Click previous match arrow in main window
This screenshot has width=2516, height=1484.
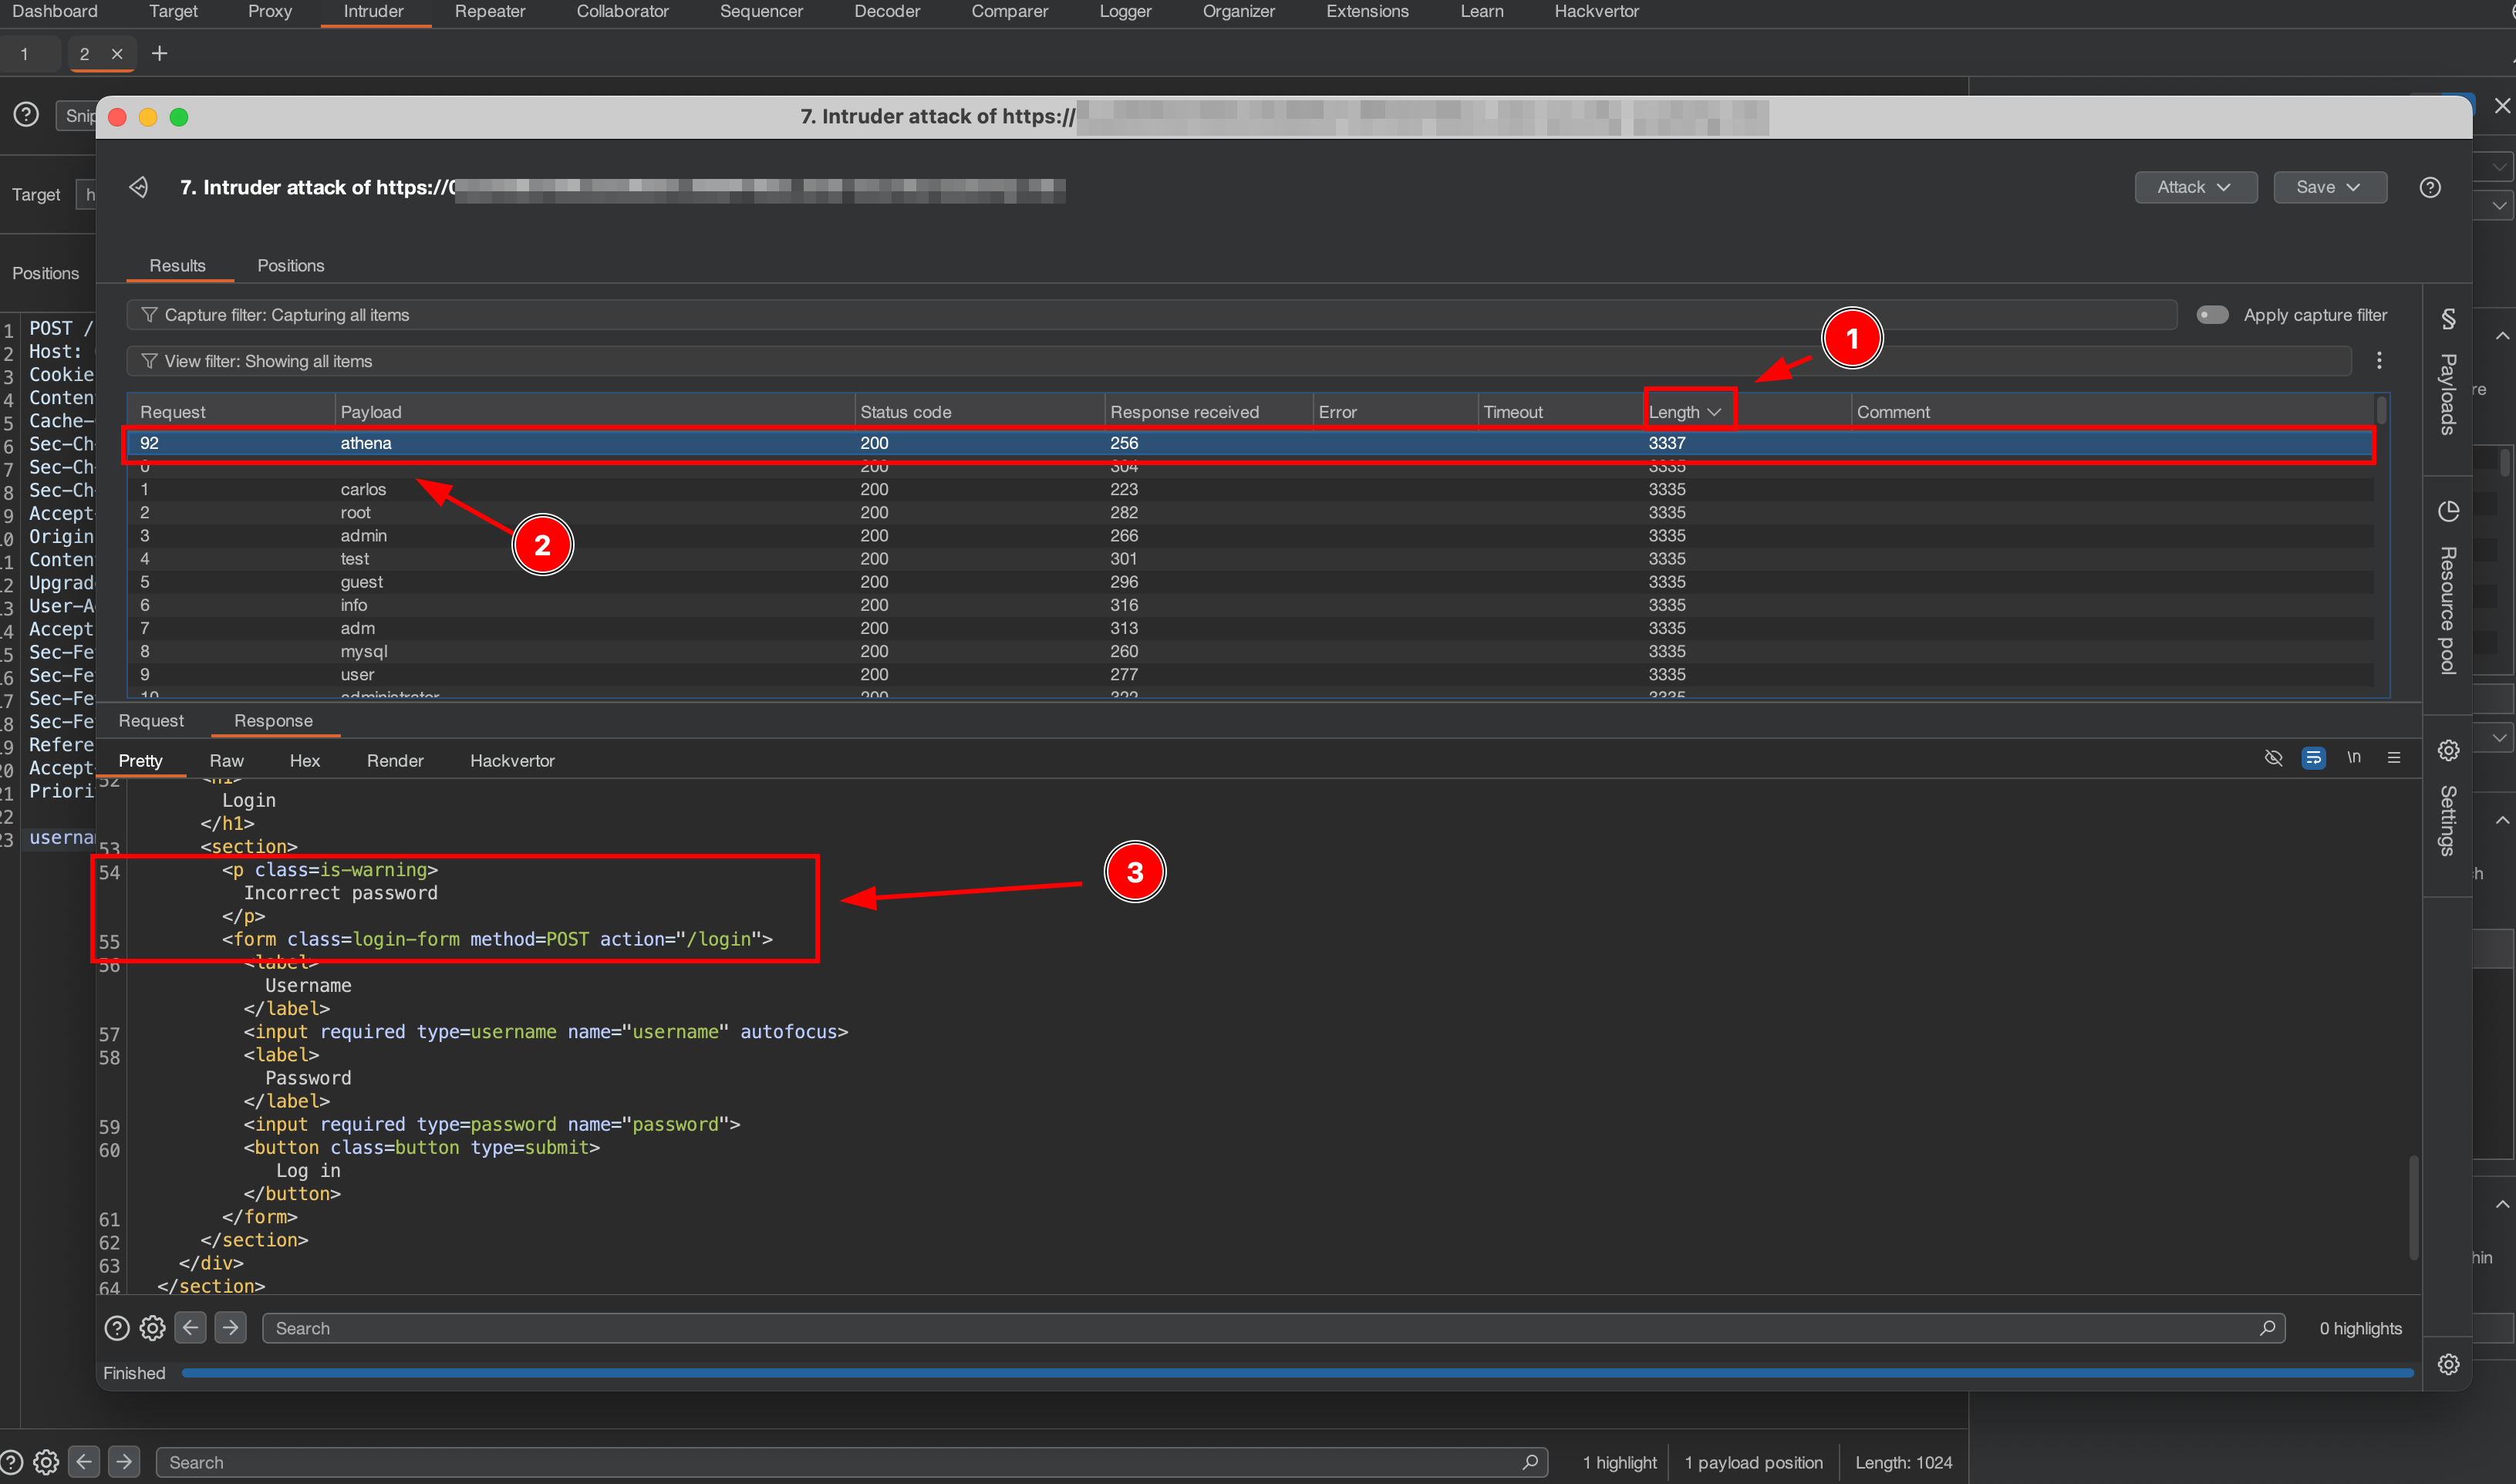pyautogui.click(x=84, y=1462)
